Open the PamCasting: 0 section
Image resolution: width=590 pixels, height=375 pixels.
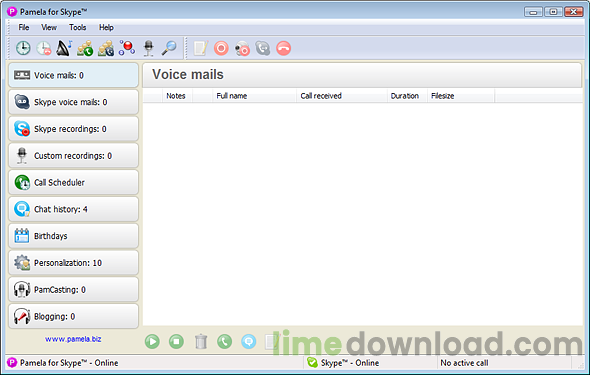coord(73,290)
